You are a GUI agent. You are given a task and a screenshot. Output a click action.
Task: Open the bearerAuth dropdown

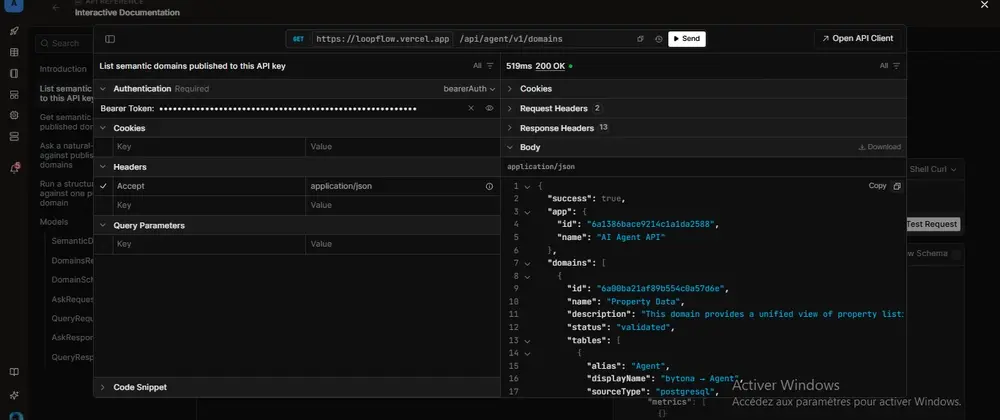pos(469,89)
